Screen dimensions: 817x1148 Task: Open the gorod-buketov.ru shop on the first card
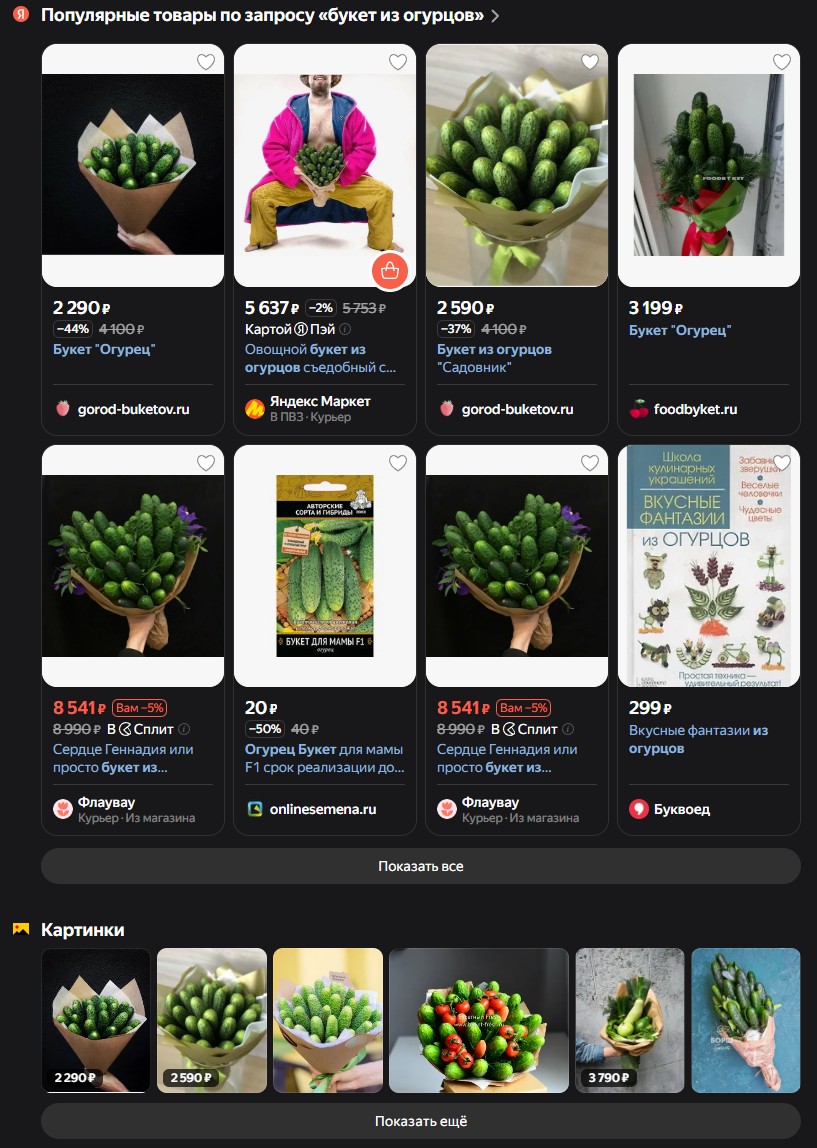123,409
